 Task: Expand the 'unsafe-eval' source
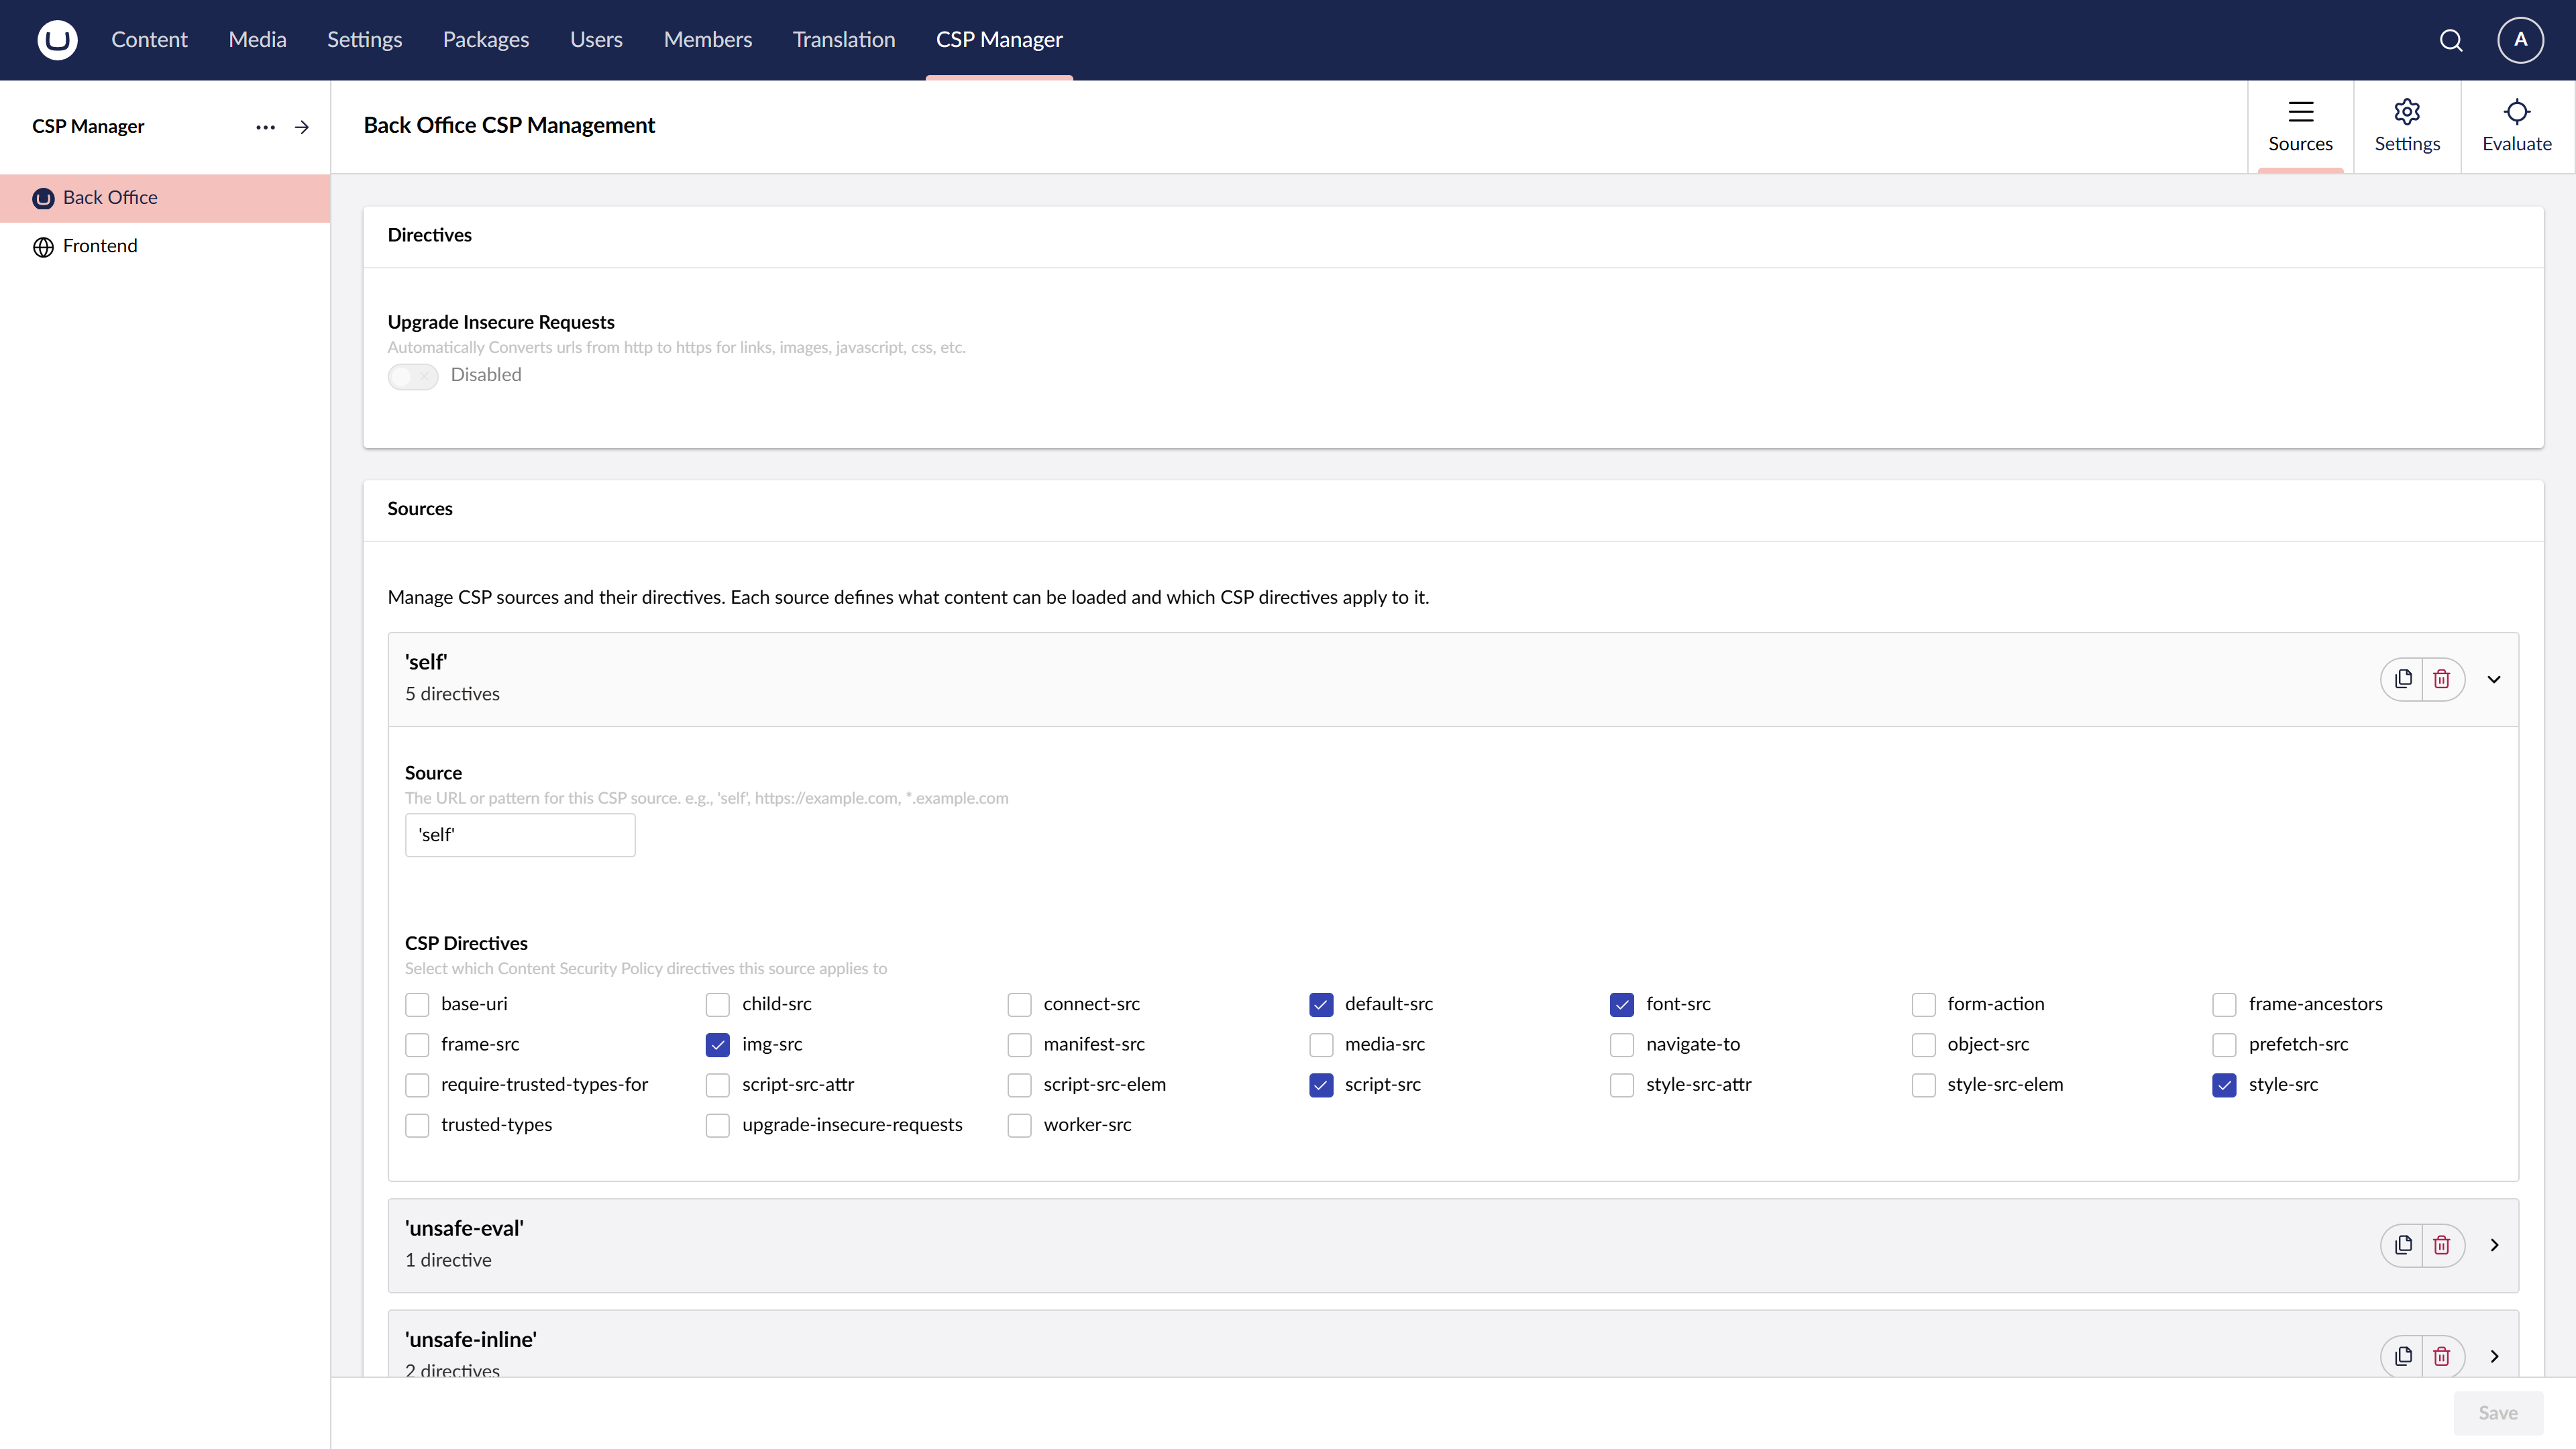2494,1245
